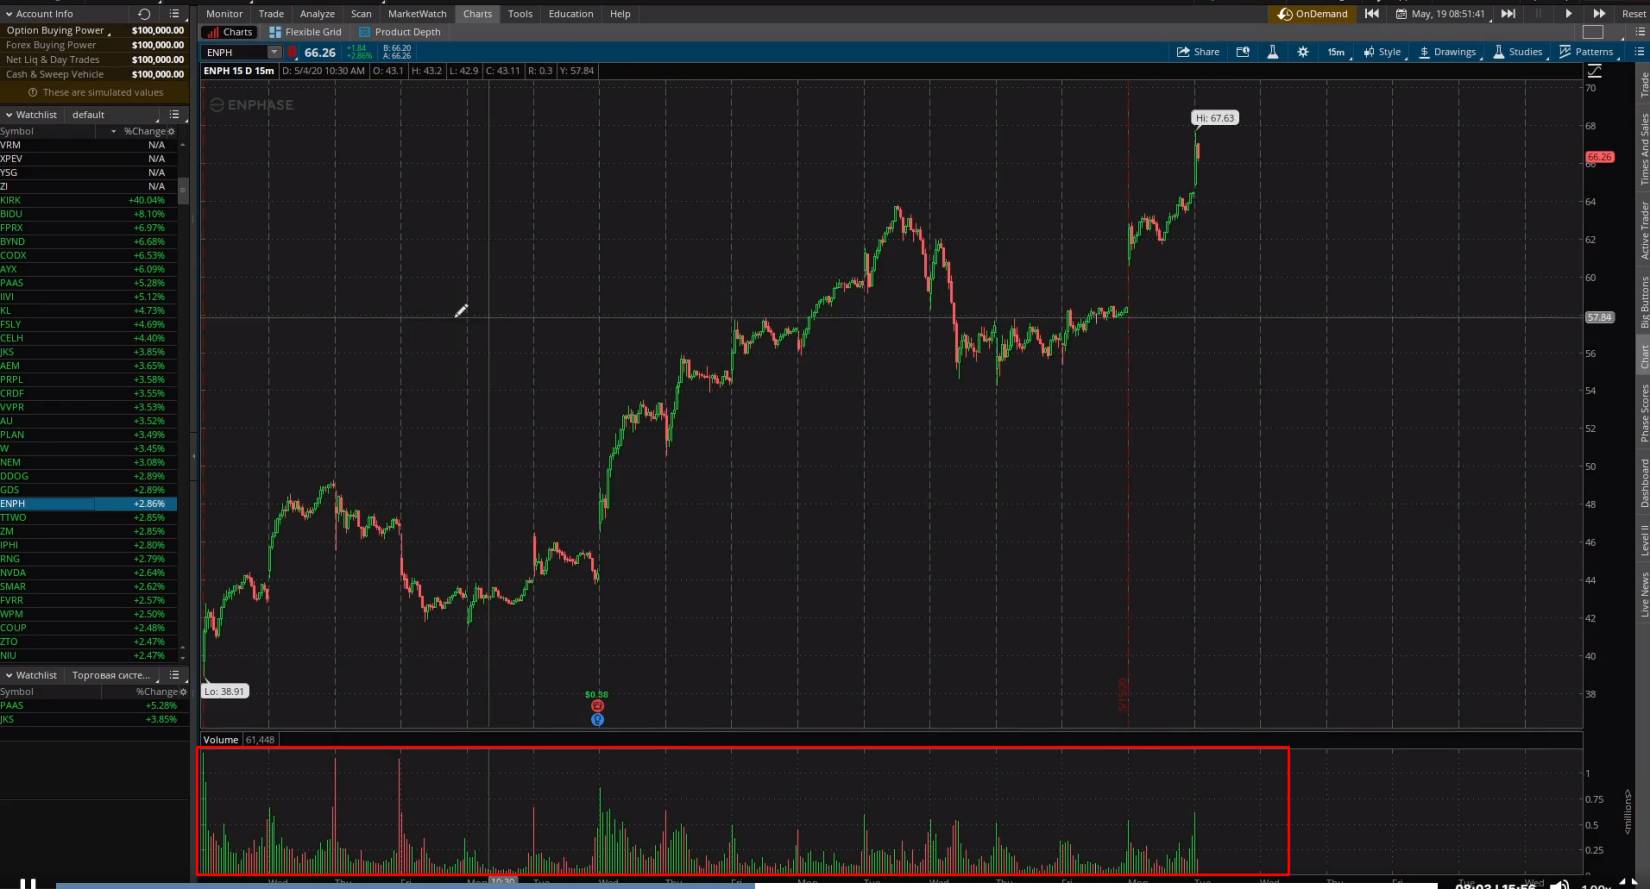The image size is (1650, 889).
Task: Open the Patterns tool
Action: (1585, 52)
